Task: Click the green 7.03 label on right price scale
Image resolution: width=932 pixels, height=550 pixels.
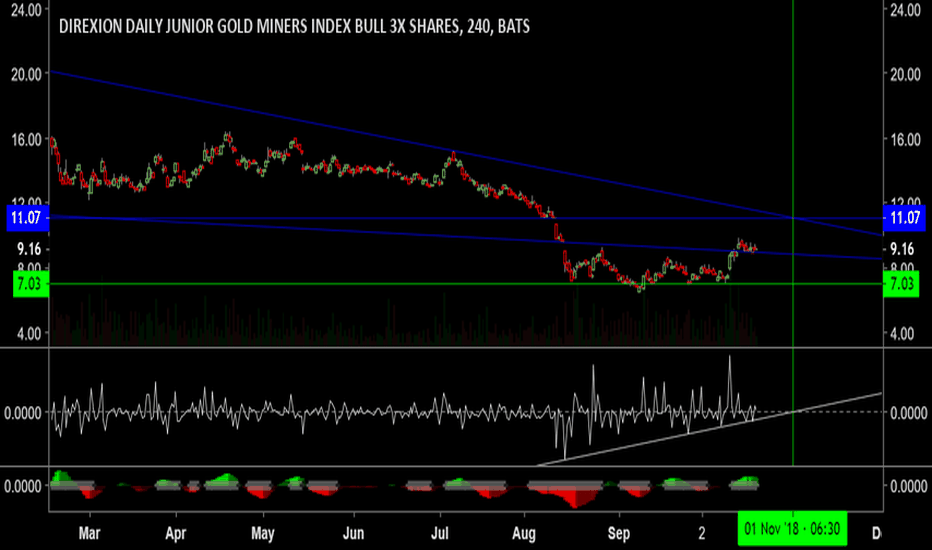Action: [x=901, y=284]
